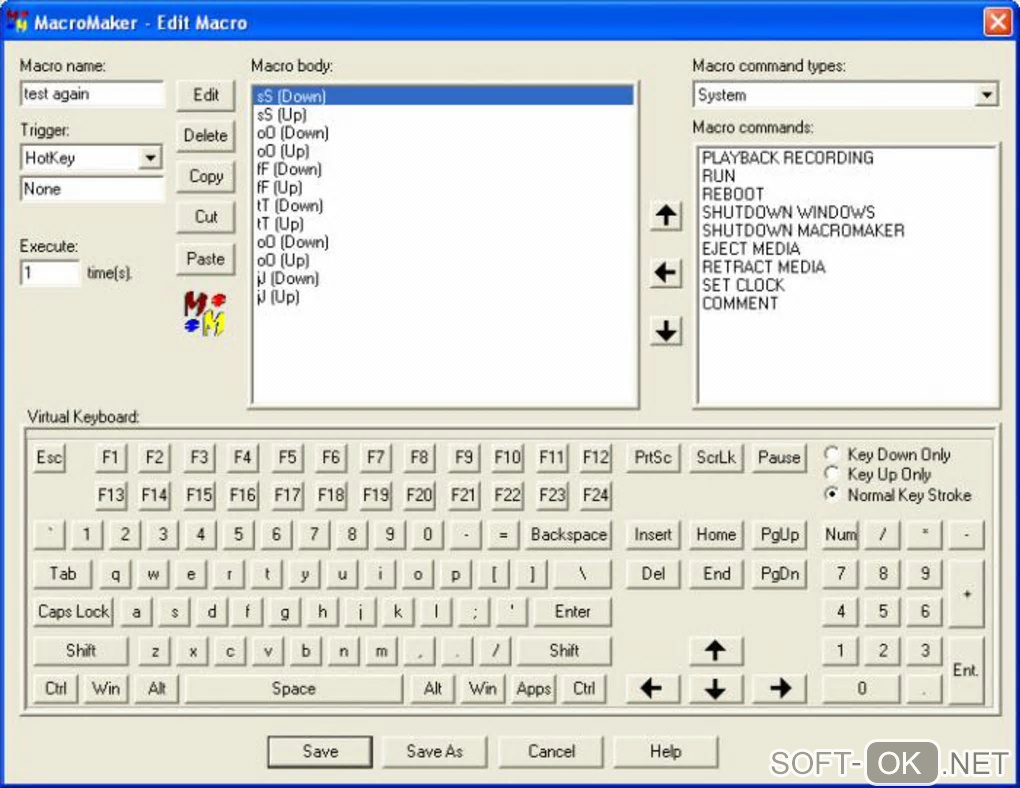Close the Edit Macro window
Image resolution: width=1020 pixels, height=788 pixels.
998,21
